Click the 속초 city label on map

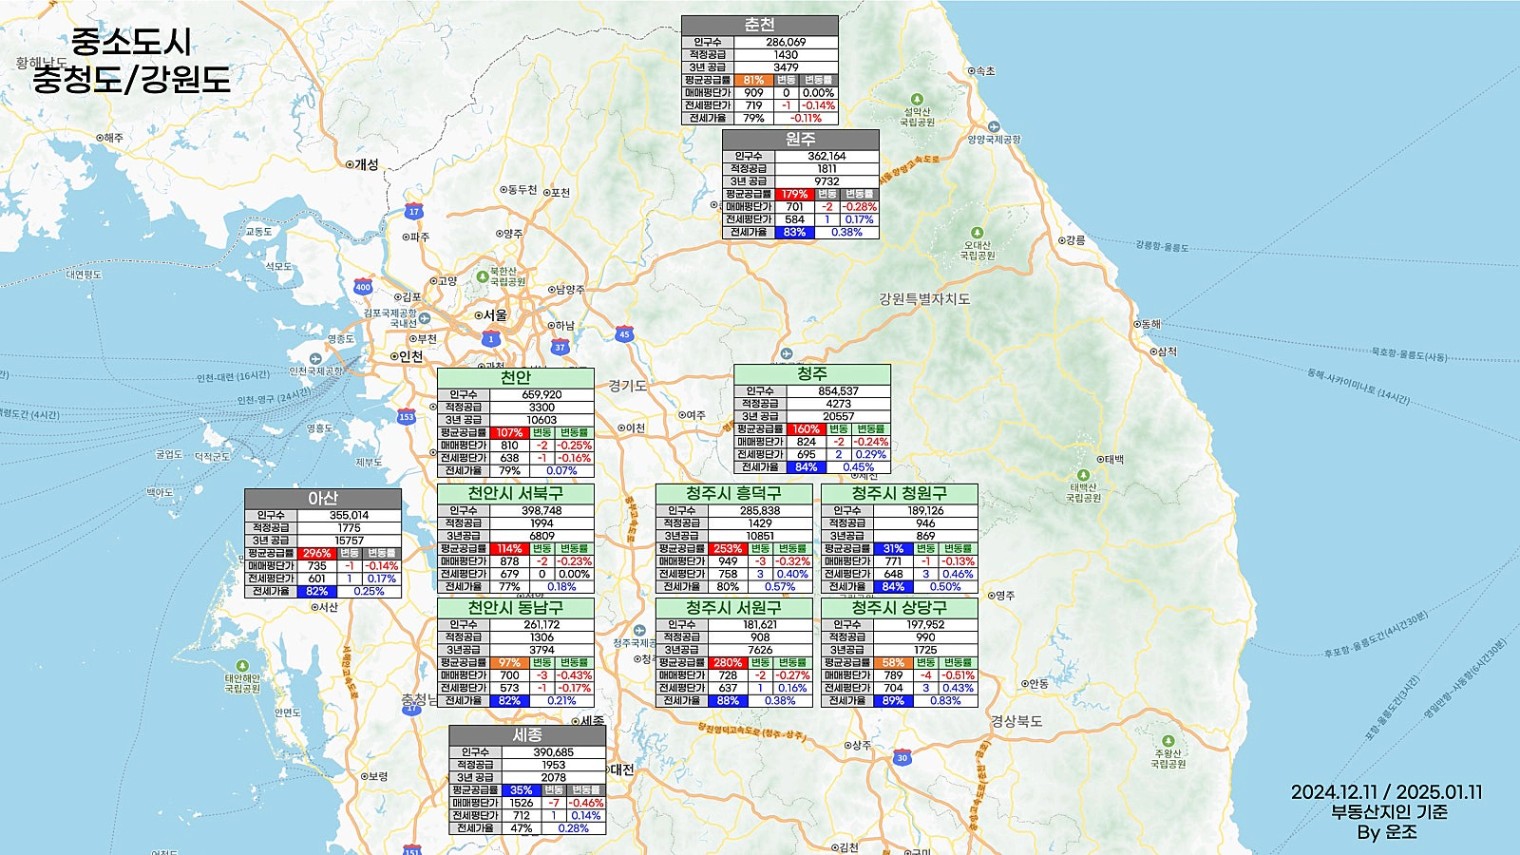pos(986,71)
